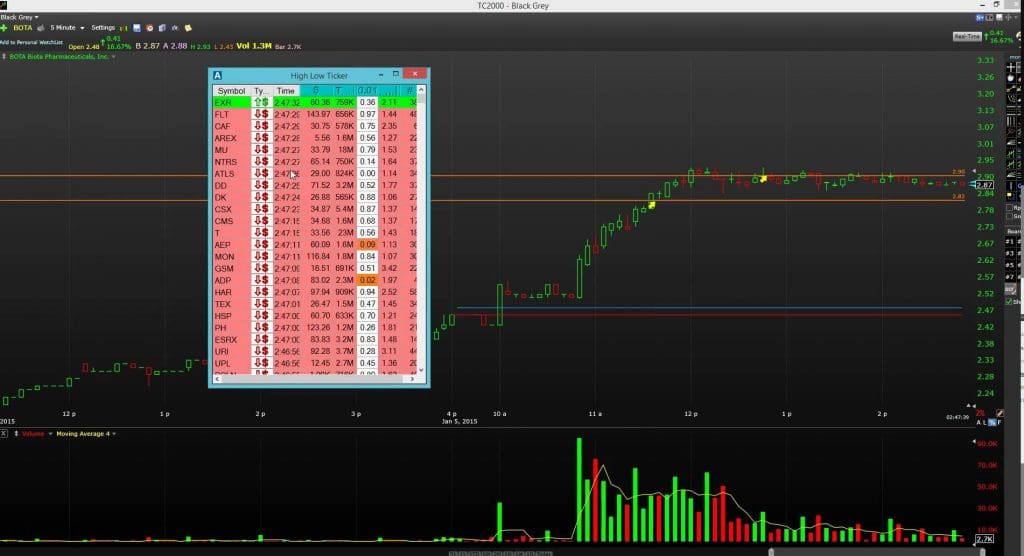Click the orange 0.09 cell in AEP row
The image size is (1024, 556).
(x=368, y=244)
